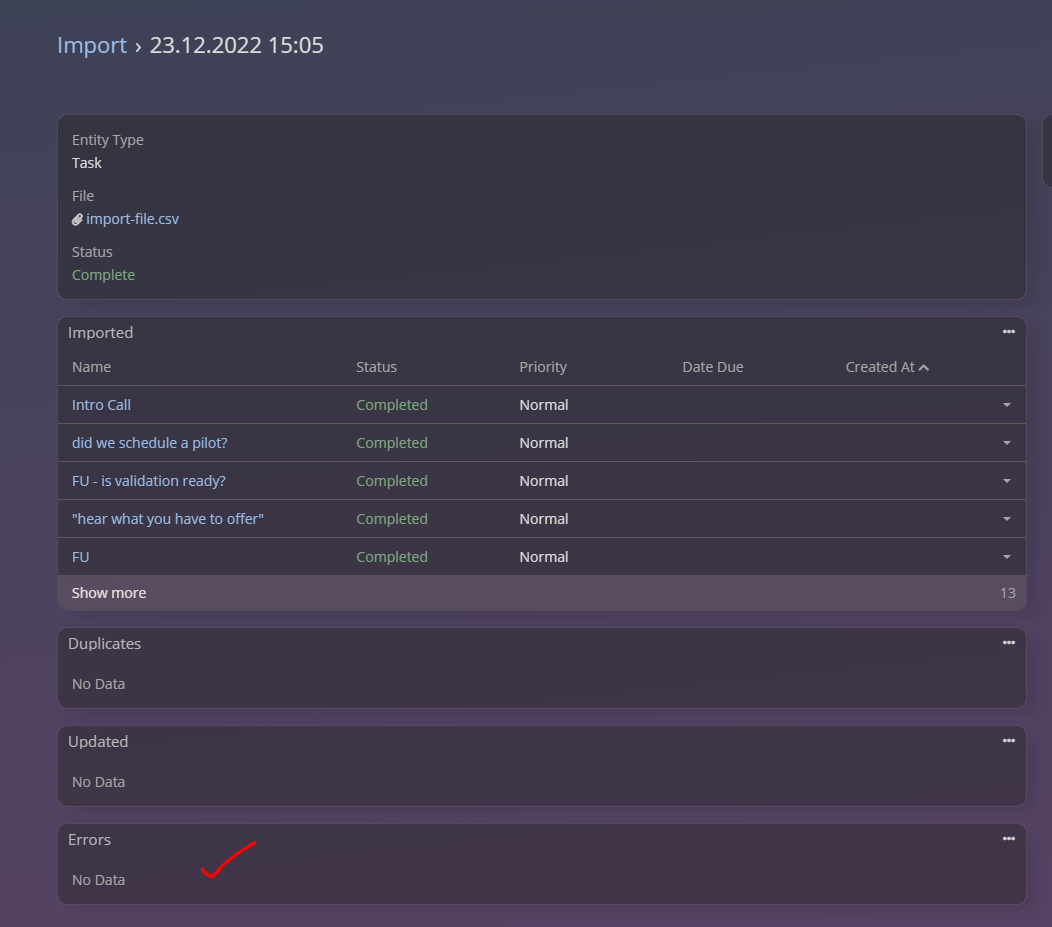
Task: Sort the list by Priority column
Action: coord(543,367)
